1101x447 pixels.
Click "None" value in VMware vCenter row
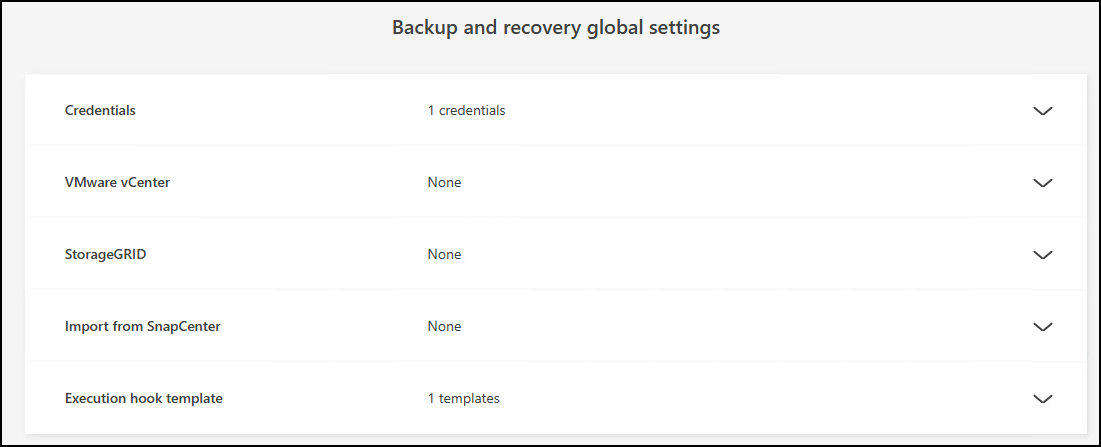tap(444, 183)
